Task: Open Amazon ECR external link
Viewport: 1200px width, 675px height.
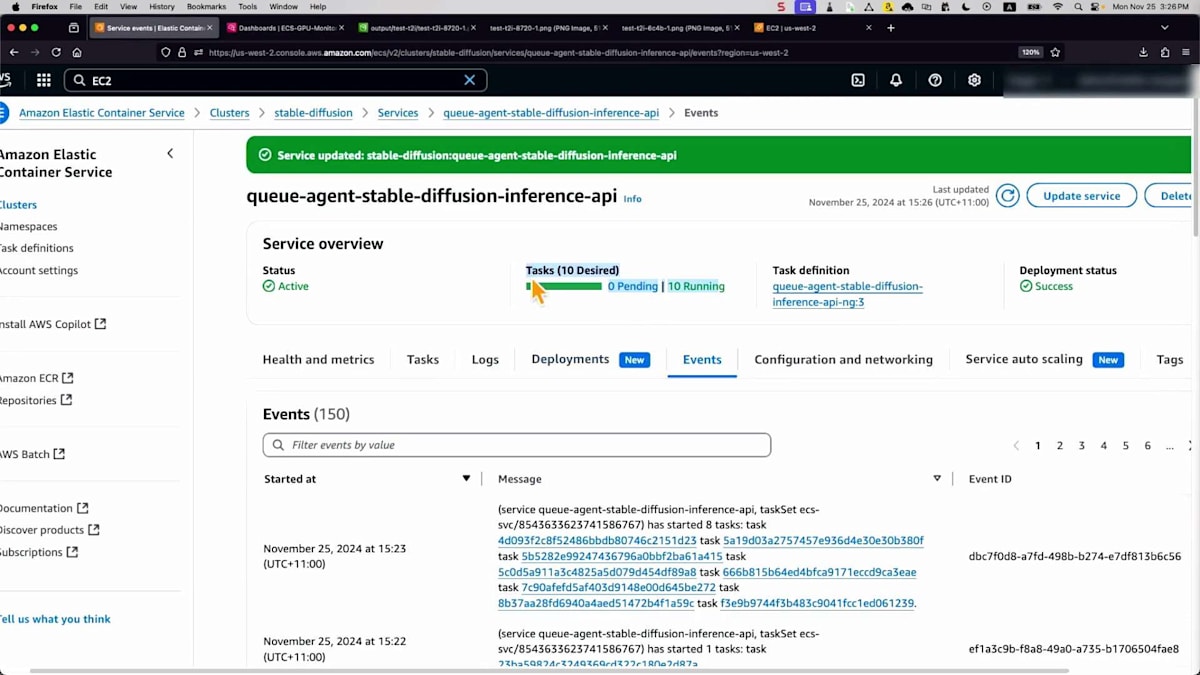Action: pyautogui.click(x=37, y=378)
